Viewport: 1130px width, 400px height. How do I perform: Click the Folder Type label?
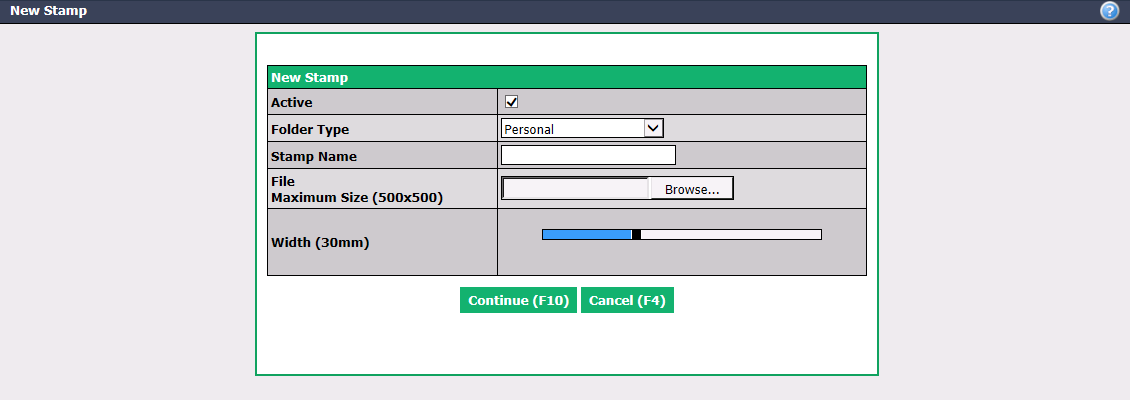pyautogui.click(x=310, y=130)
